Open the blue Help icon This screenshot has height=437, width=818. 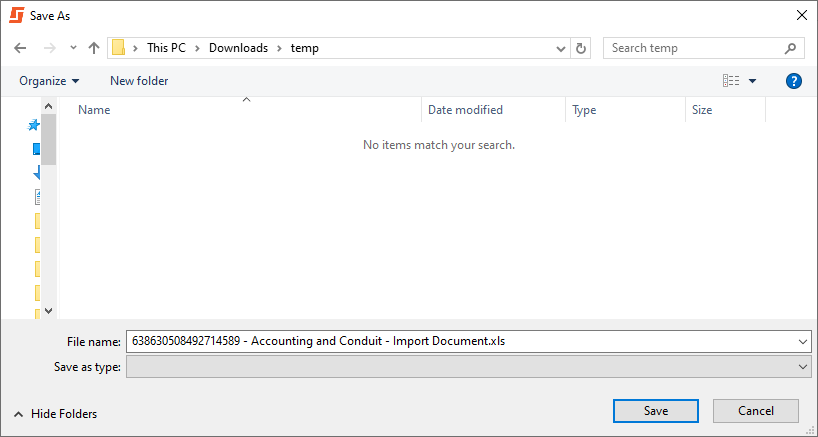coord(794,81)
